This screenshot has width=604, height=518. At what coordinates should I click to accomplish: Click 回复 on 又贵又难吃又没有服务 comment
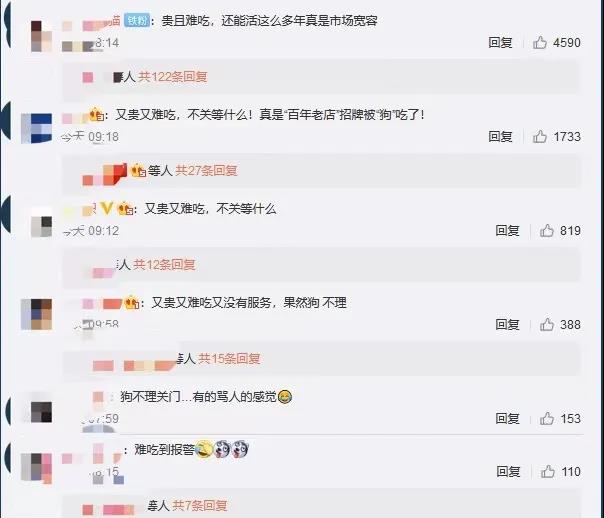click(507, 324)
